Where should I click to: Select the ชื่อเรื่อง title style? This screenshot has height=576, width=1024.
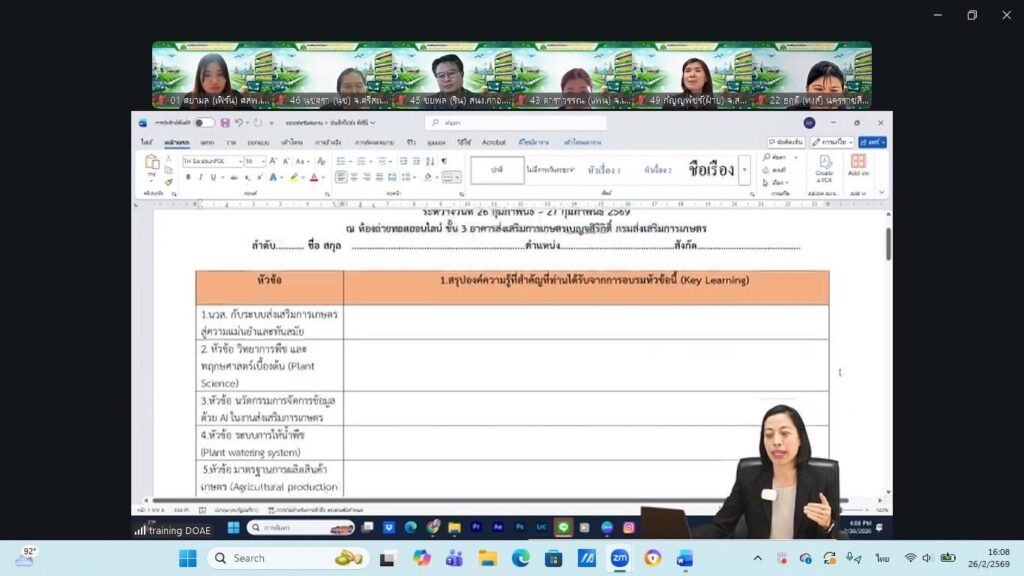click(x=711, y=169)
